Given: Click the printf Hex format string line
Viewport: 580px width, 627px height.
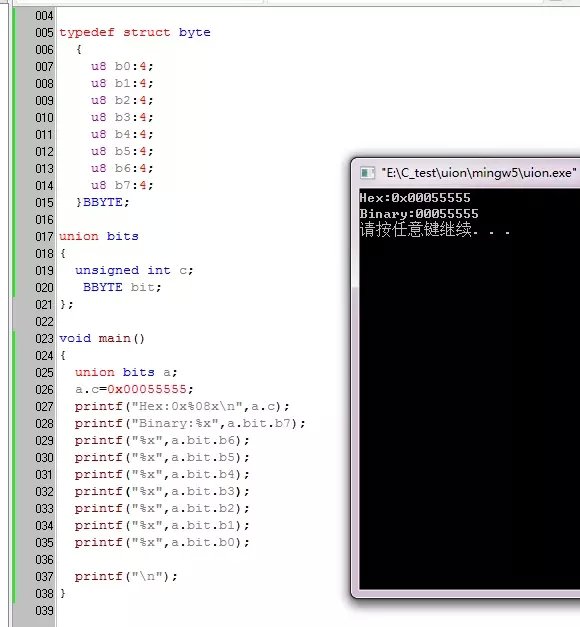Looking at the screenshot, I should 182,407.
